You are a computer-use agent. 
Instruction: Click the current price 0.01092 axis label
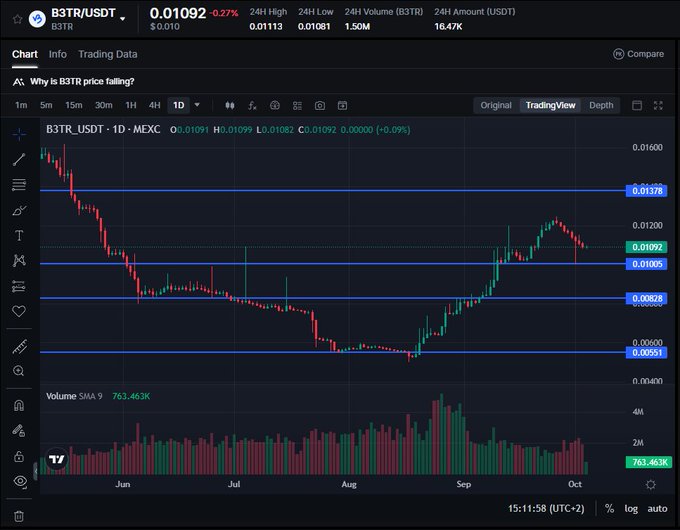tap(647, 247)
